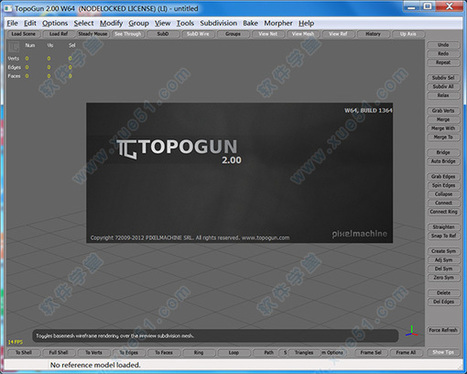This screenshot has width=467, height=374.
Task: Open the View menu
Action: [163, 23]
